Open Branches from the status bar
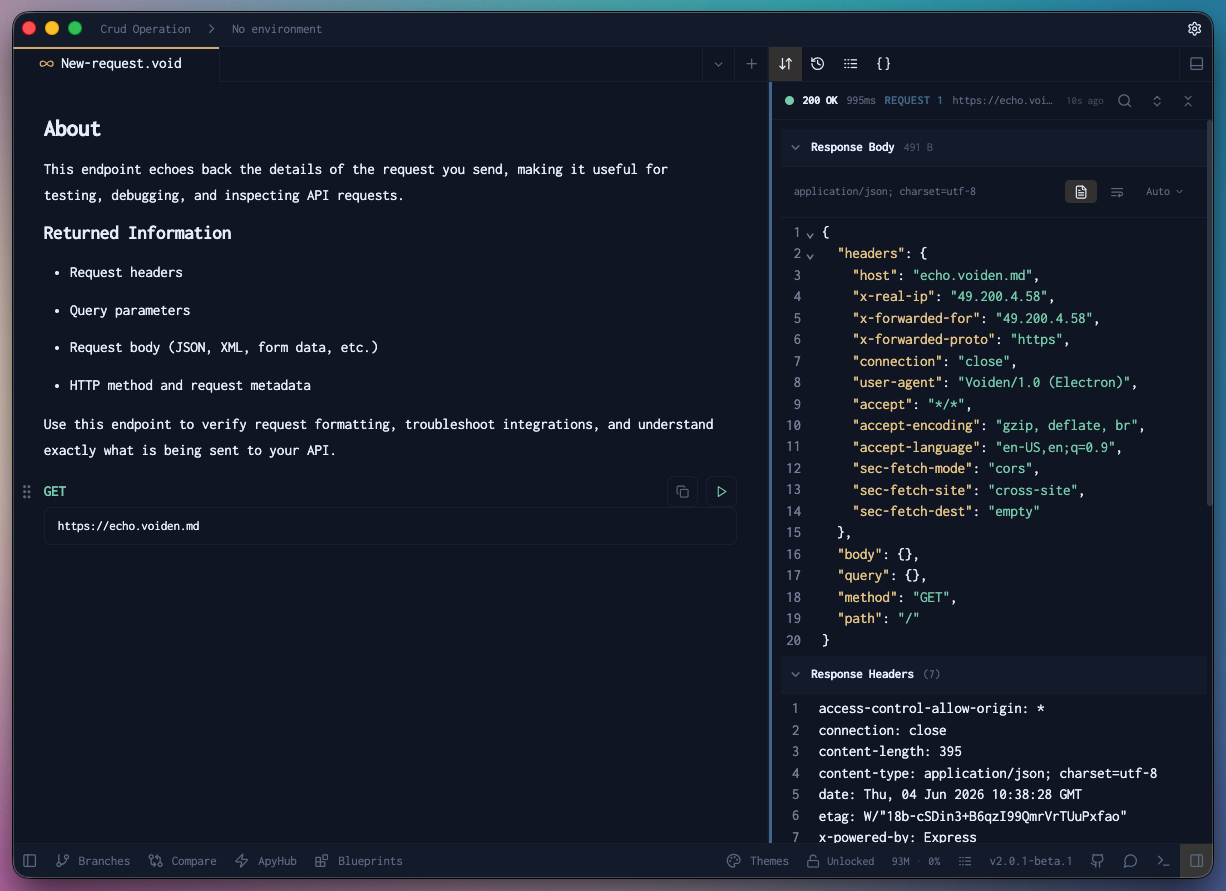1226x891 pixels. 93,861
